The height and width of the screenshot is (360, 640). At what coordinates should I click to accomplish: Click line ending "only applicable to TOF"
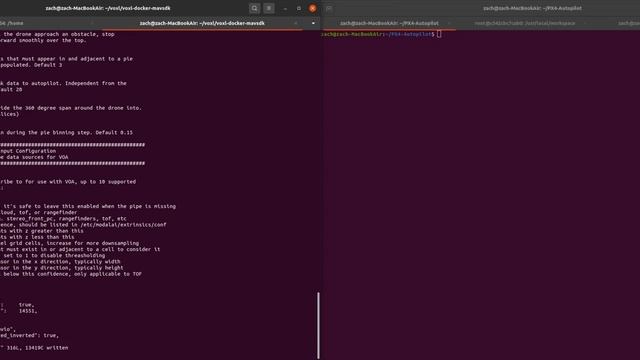[71, 274]
